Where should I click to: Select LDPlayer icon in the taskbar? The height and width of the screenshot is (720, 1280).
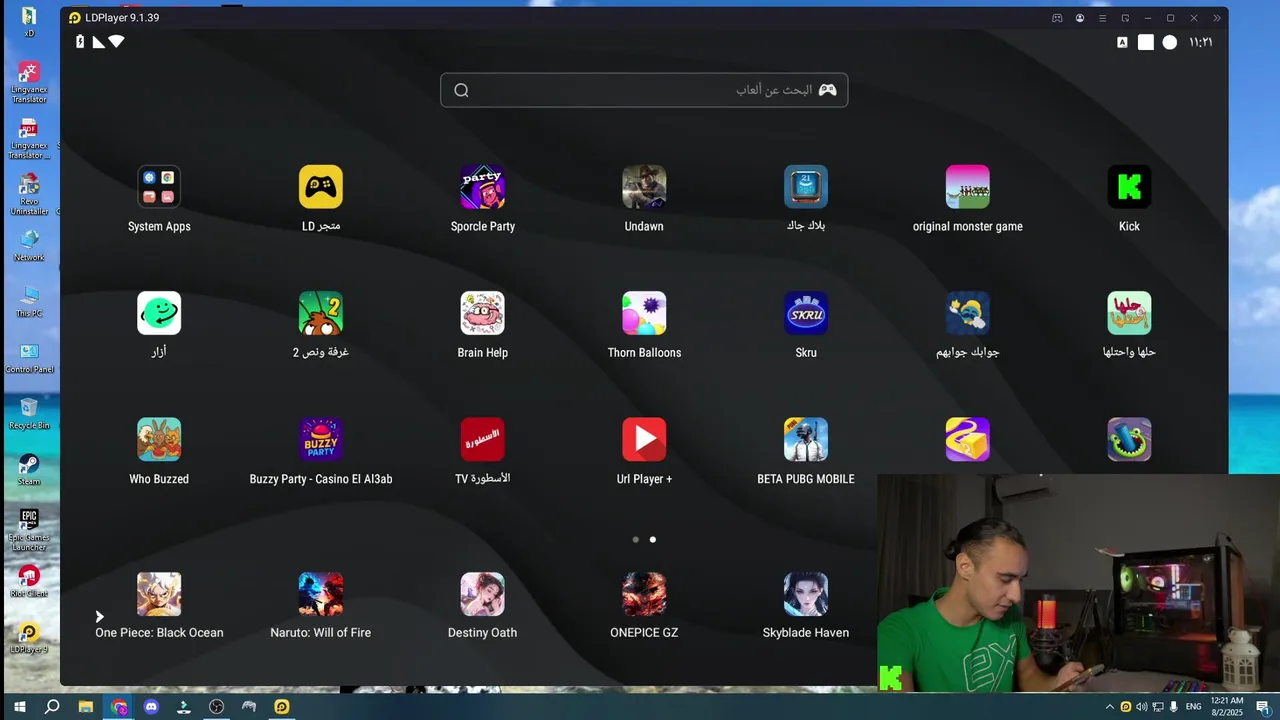point(282,707)
